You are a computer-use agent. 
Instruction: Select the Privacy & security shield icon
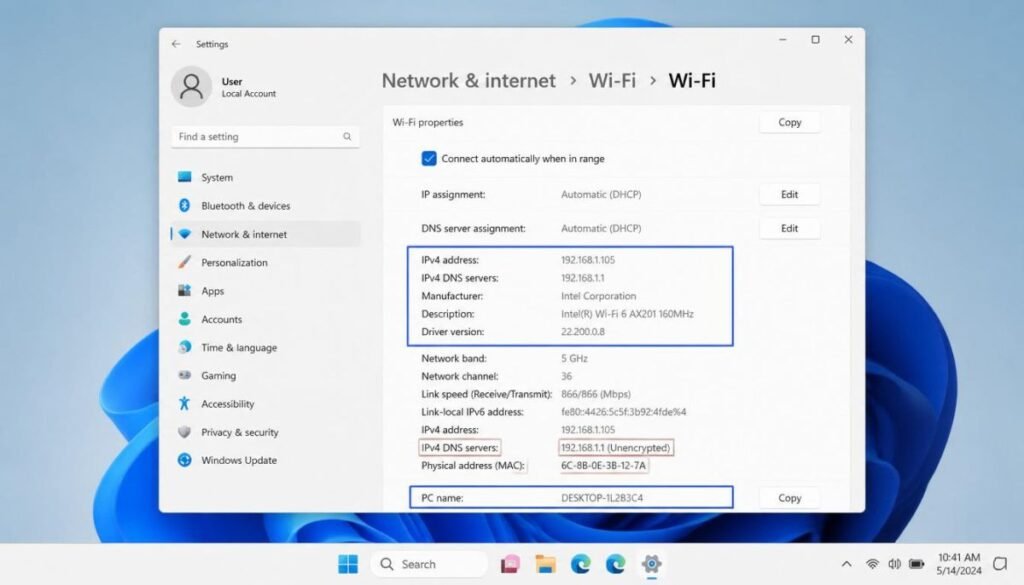pos(185,432)
